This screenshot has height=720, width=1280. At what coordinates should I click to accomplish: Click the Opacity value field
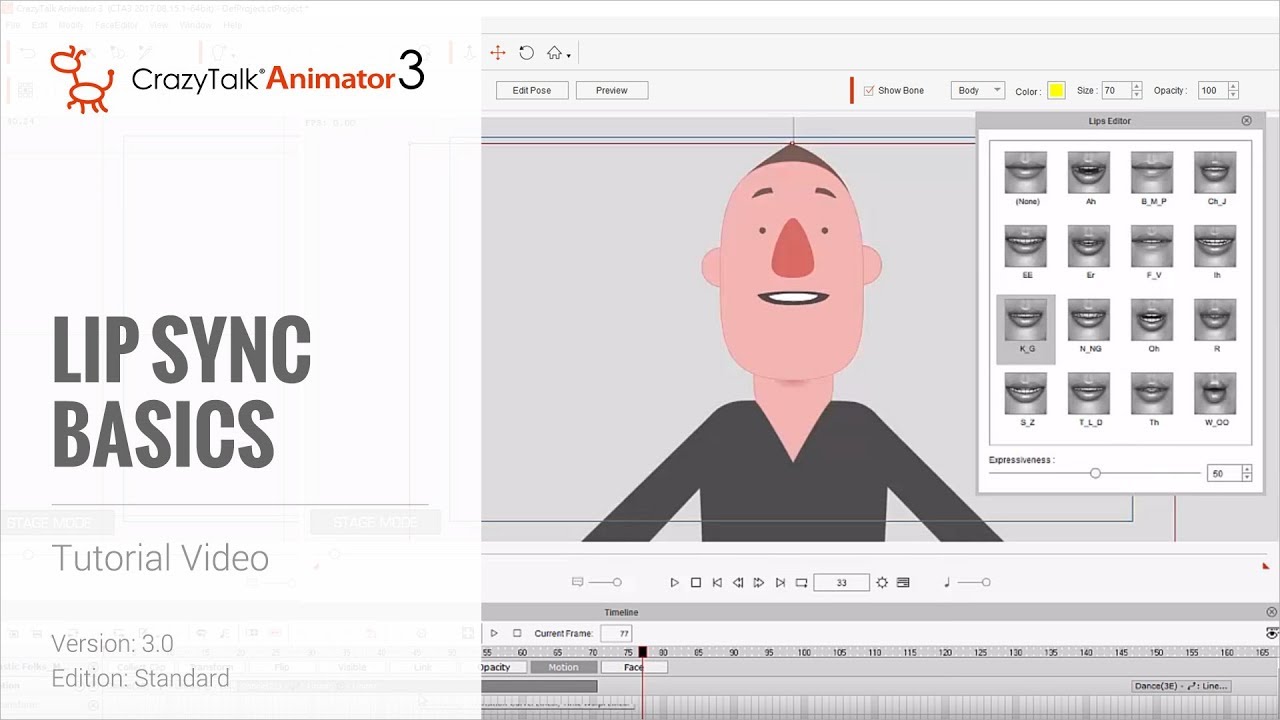1211,90
